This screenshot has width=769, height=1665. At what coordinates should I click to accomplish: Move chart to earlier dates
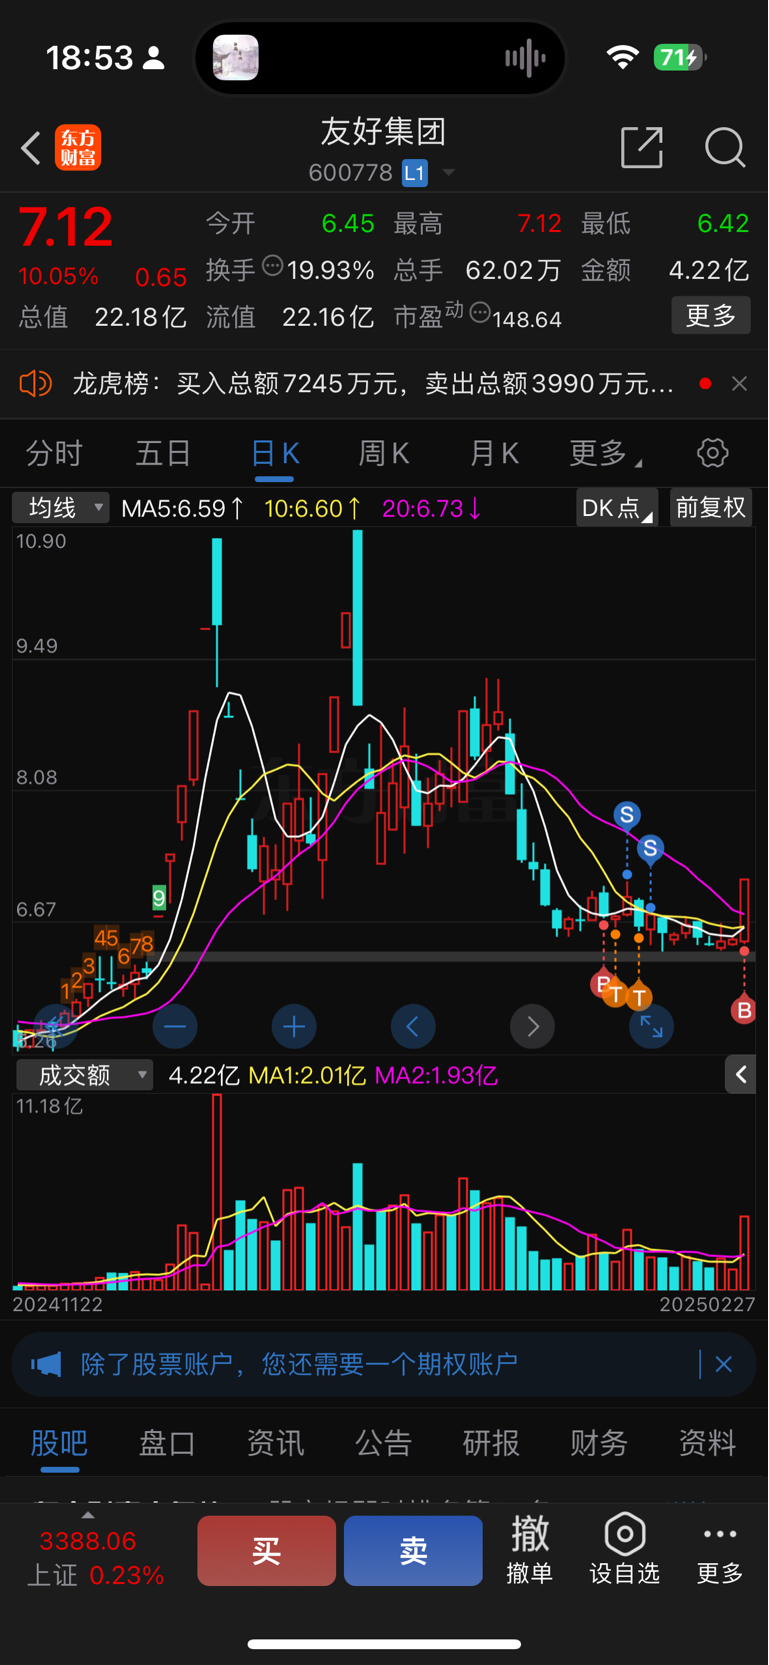tap(413, 1026)
